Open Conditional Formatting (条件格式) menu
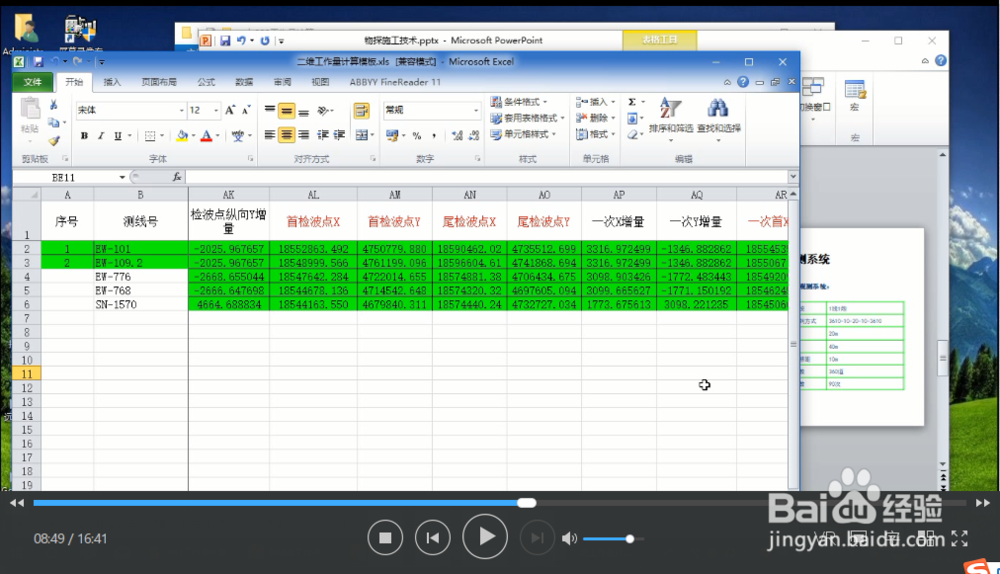The width and height of the screenshot is (1000, 574). [x=518, y=102]
